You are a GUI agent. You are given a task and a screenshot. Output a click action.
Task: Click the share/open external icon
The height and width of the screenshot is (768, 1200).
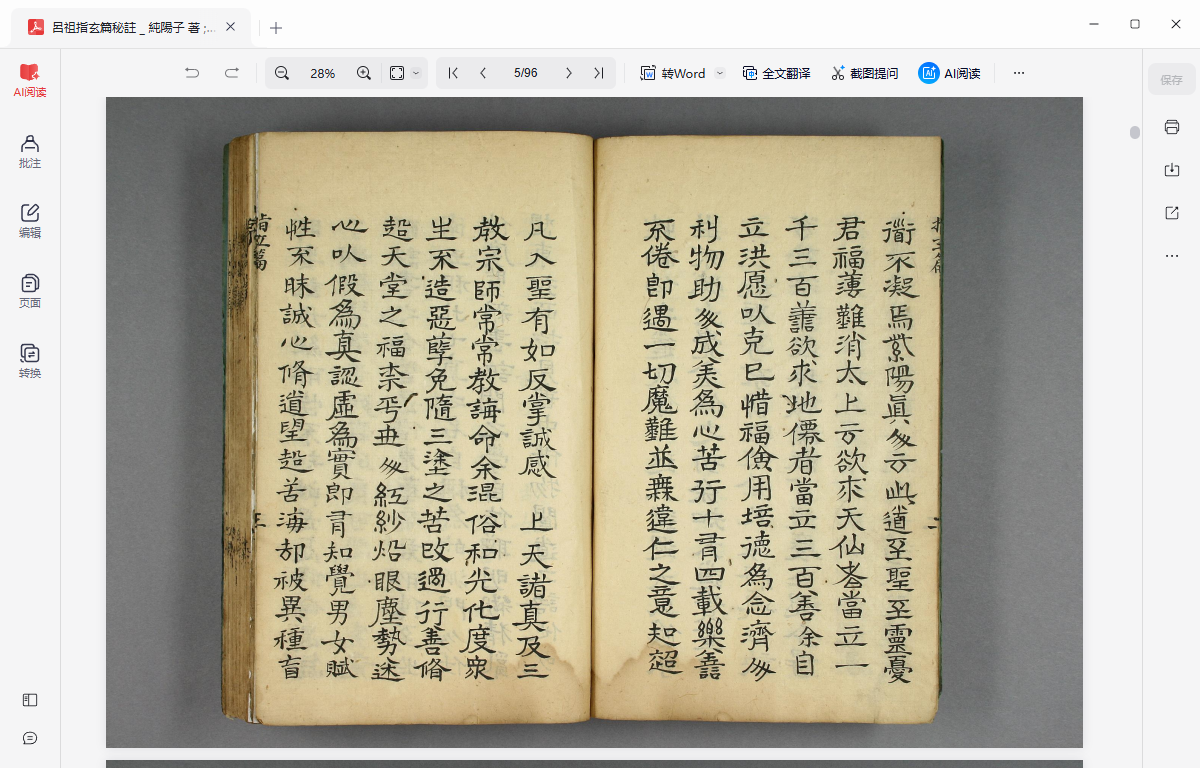click(1172, 213)
